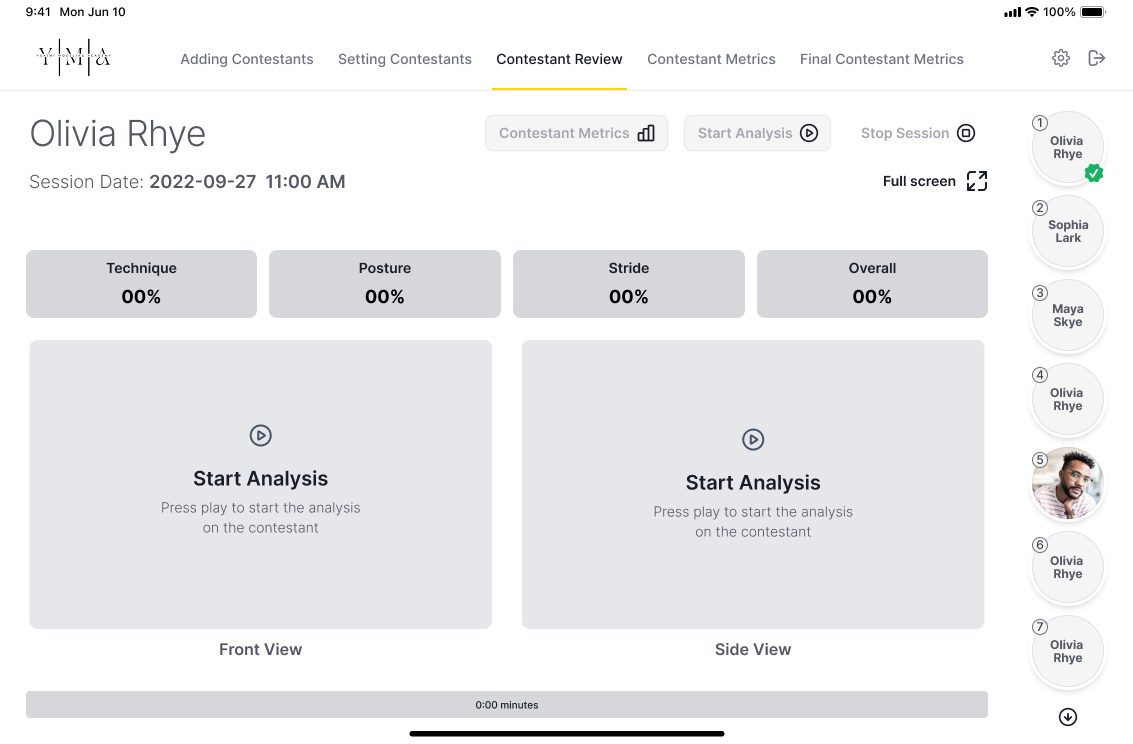
Task: Select contestant 1 Olivia Rhye
Action: (1067, 147)
